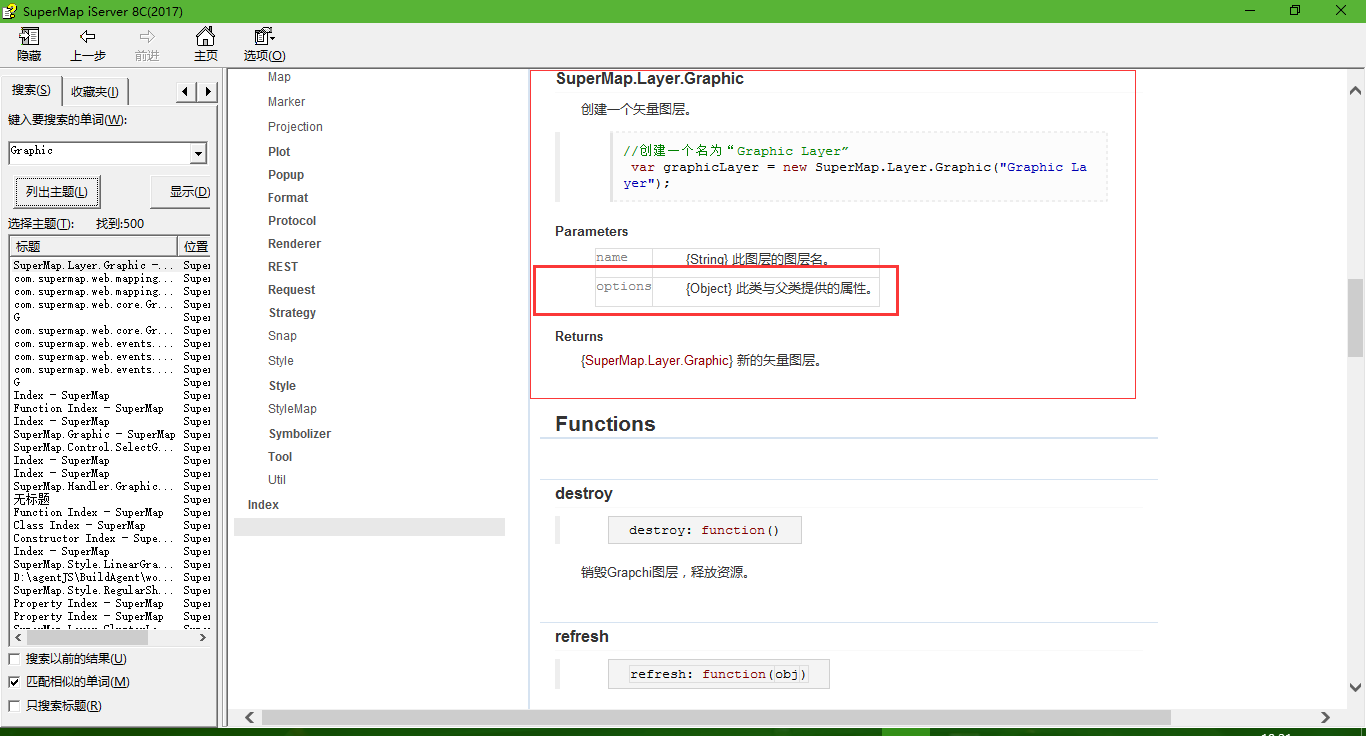Image resolution: width=1366 pixels, height=736 pixels.
Task: Open the Projection tree entry
Action: click(295, 127)
